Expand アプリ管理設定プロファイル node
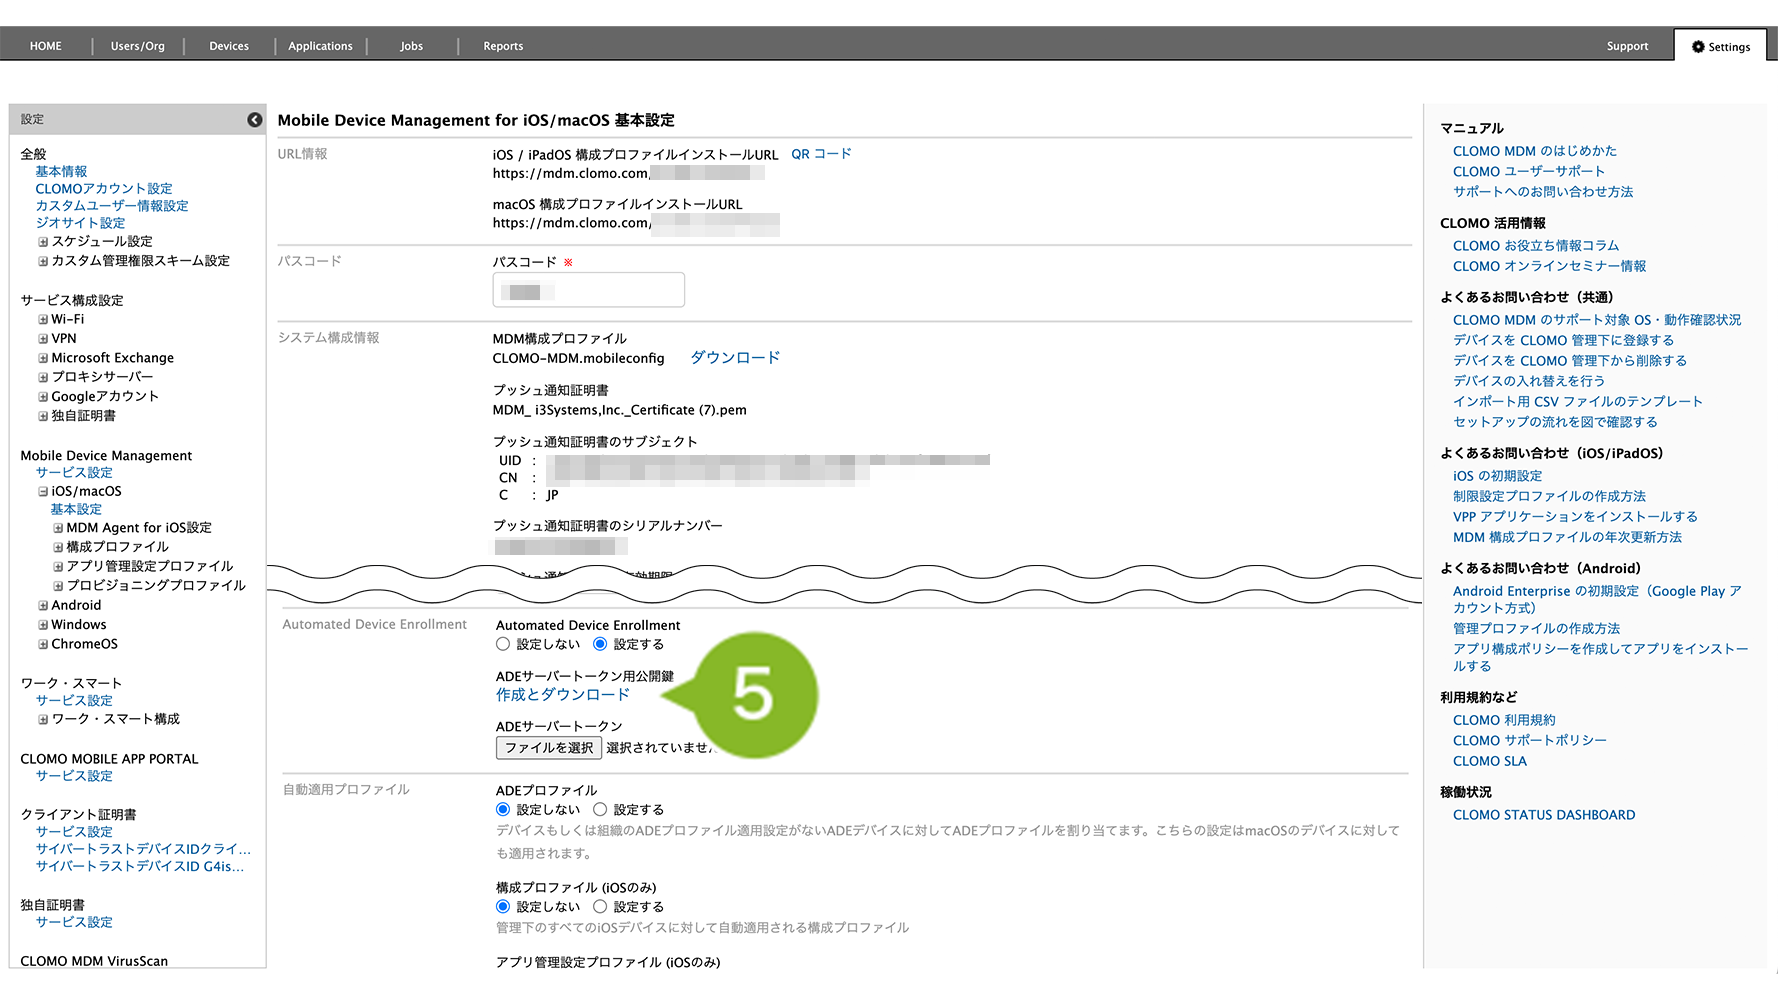Screen dimensions: 1778x1000 coord(58,567)
